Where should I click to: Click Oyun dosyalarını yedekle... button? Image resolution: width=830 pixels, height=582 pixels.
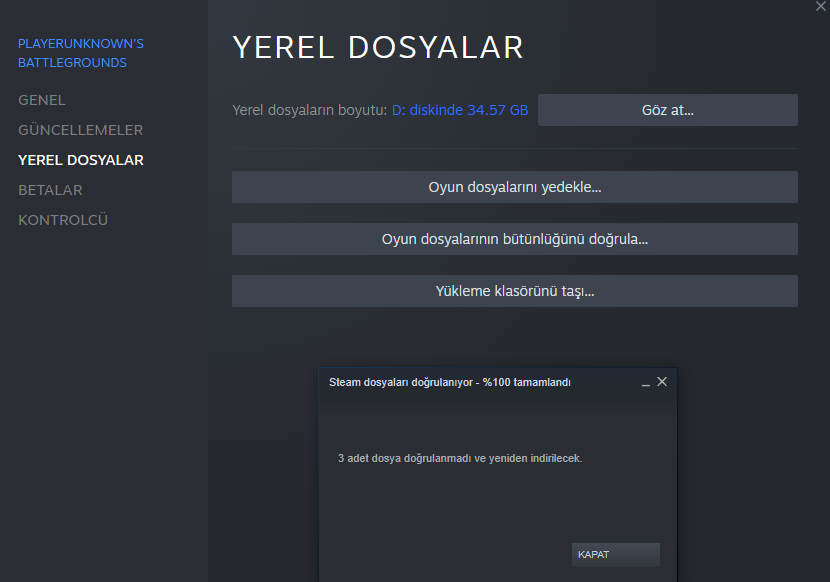coord(515,187)
